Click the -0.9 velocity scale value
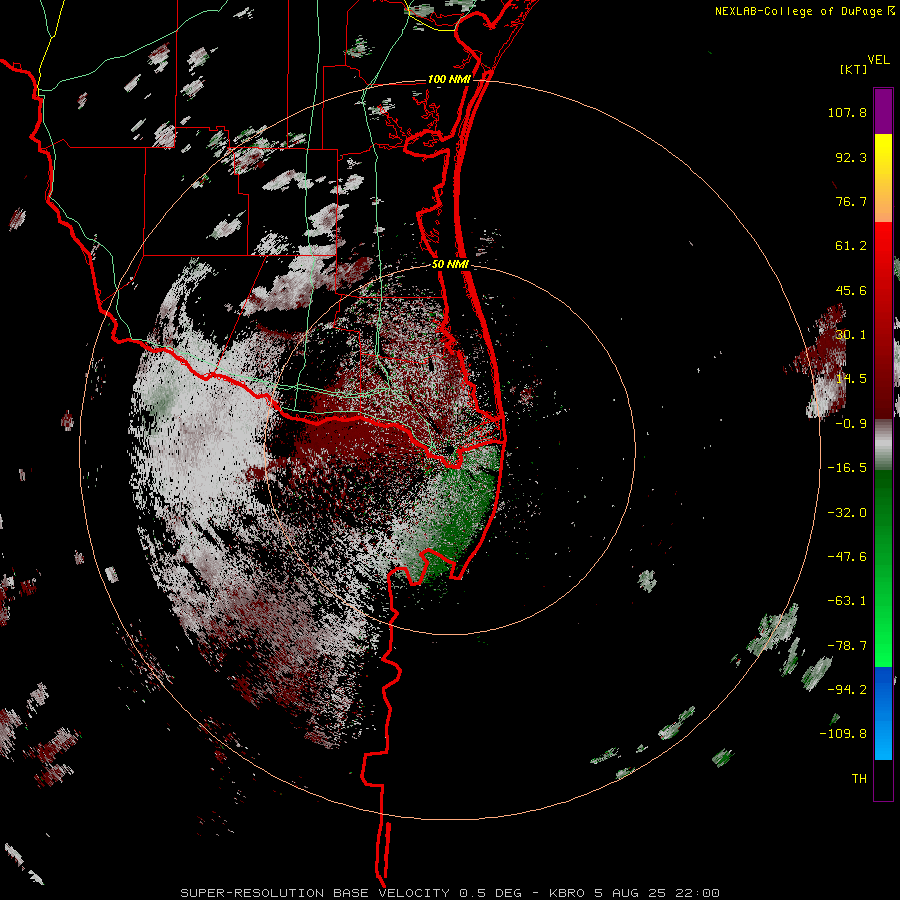 [851, 424]
